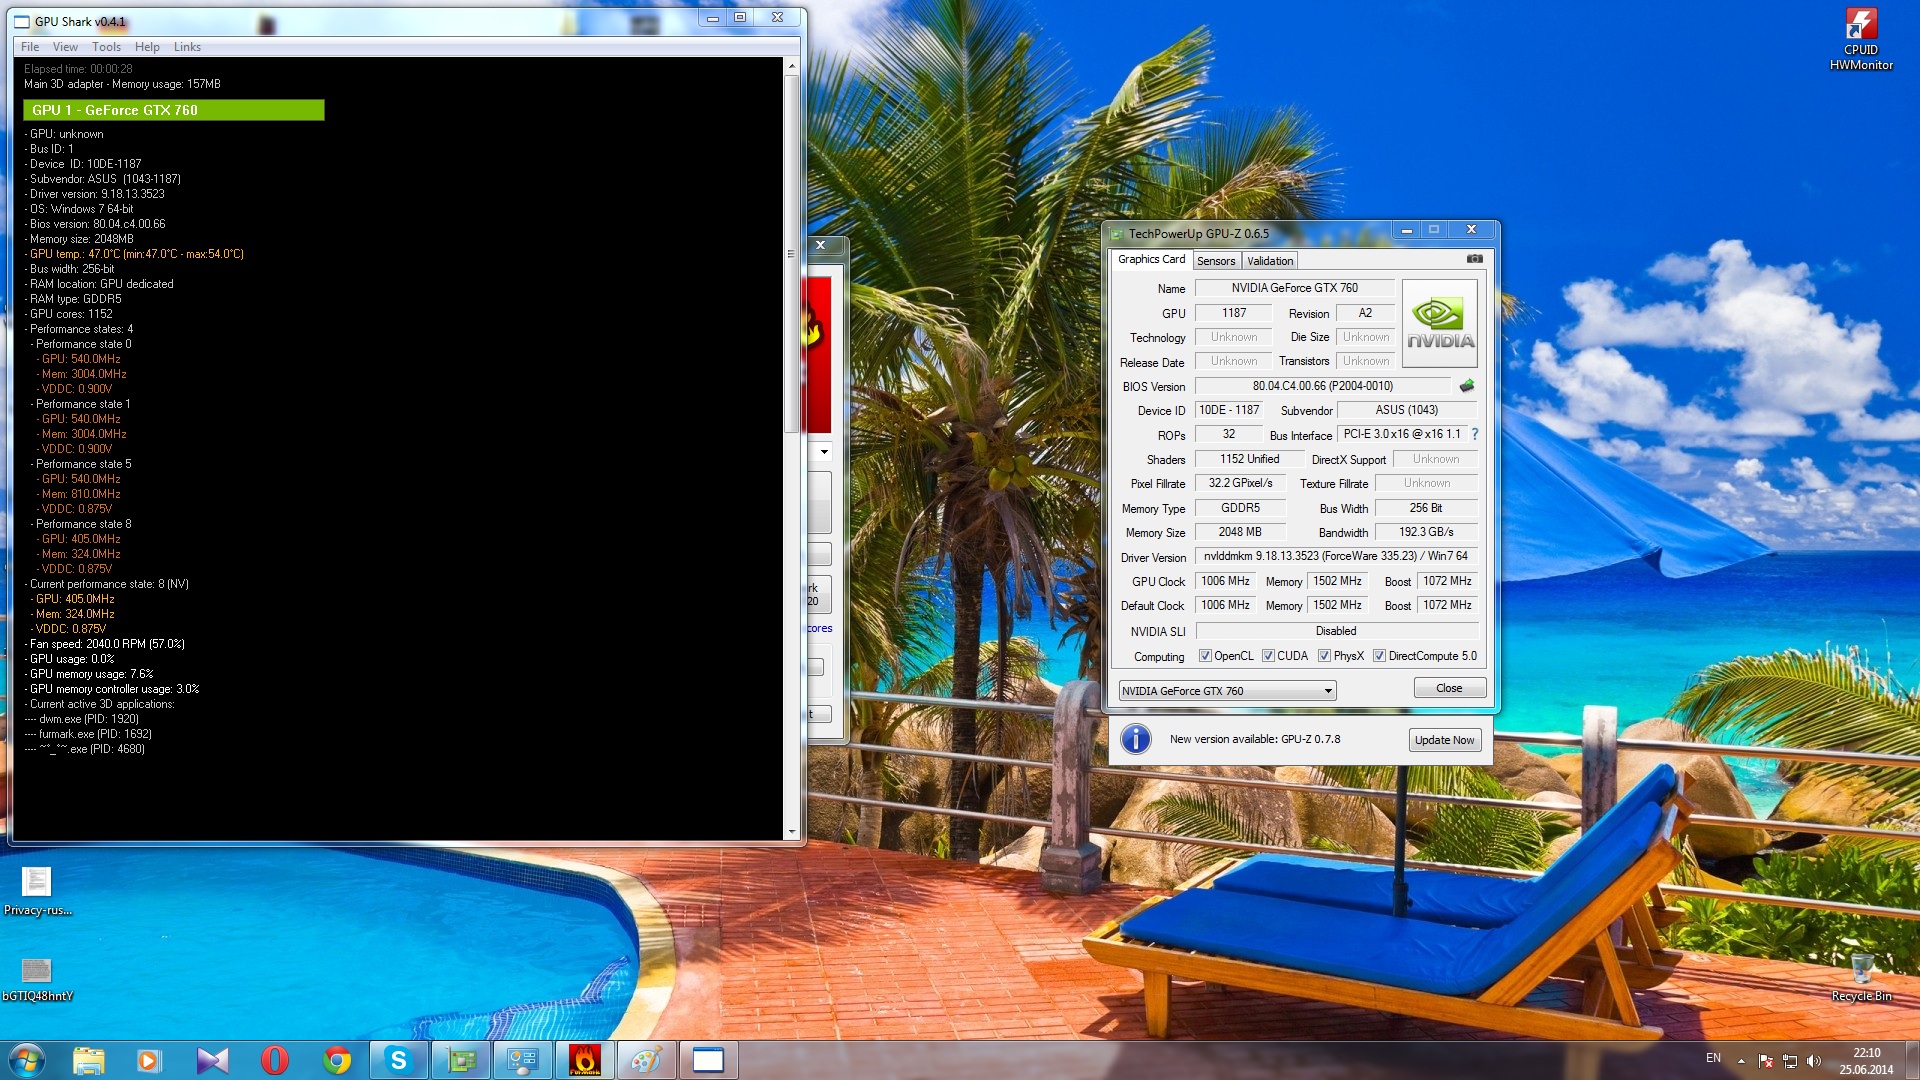Image resolution: width=1920 pixels, height=1080 pixels.
Task: Toggle the PhysX checkbox
Action: tap(1324, 656)
